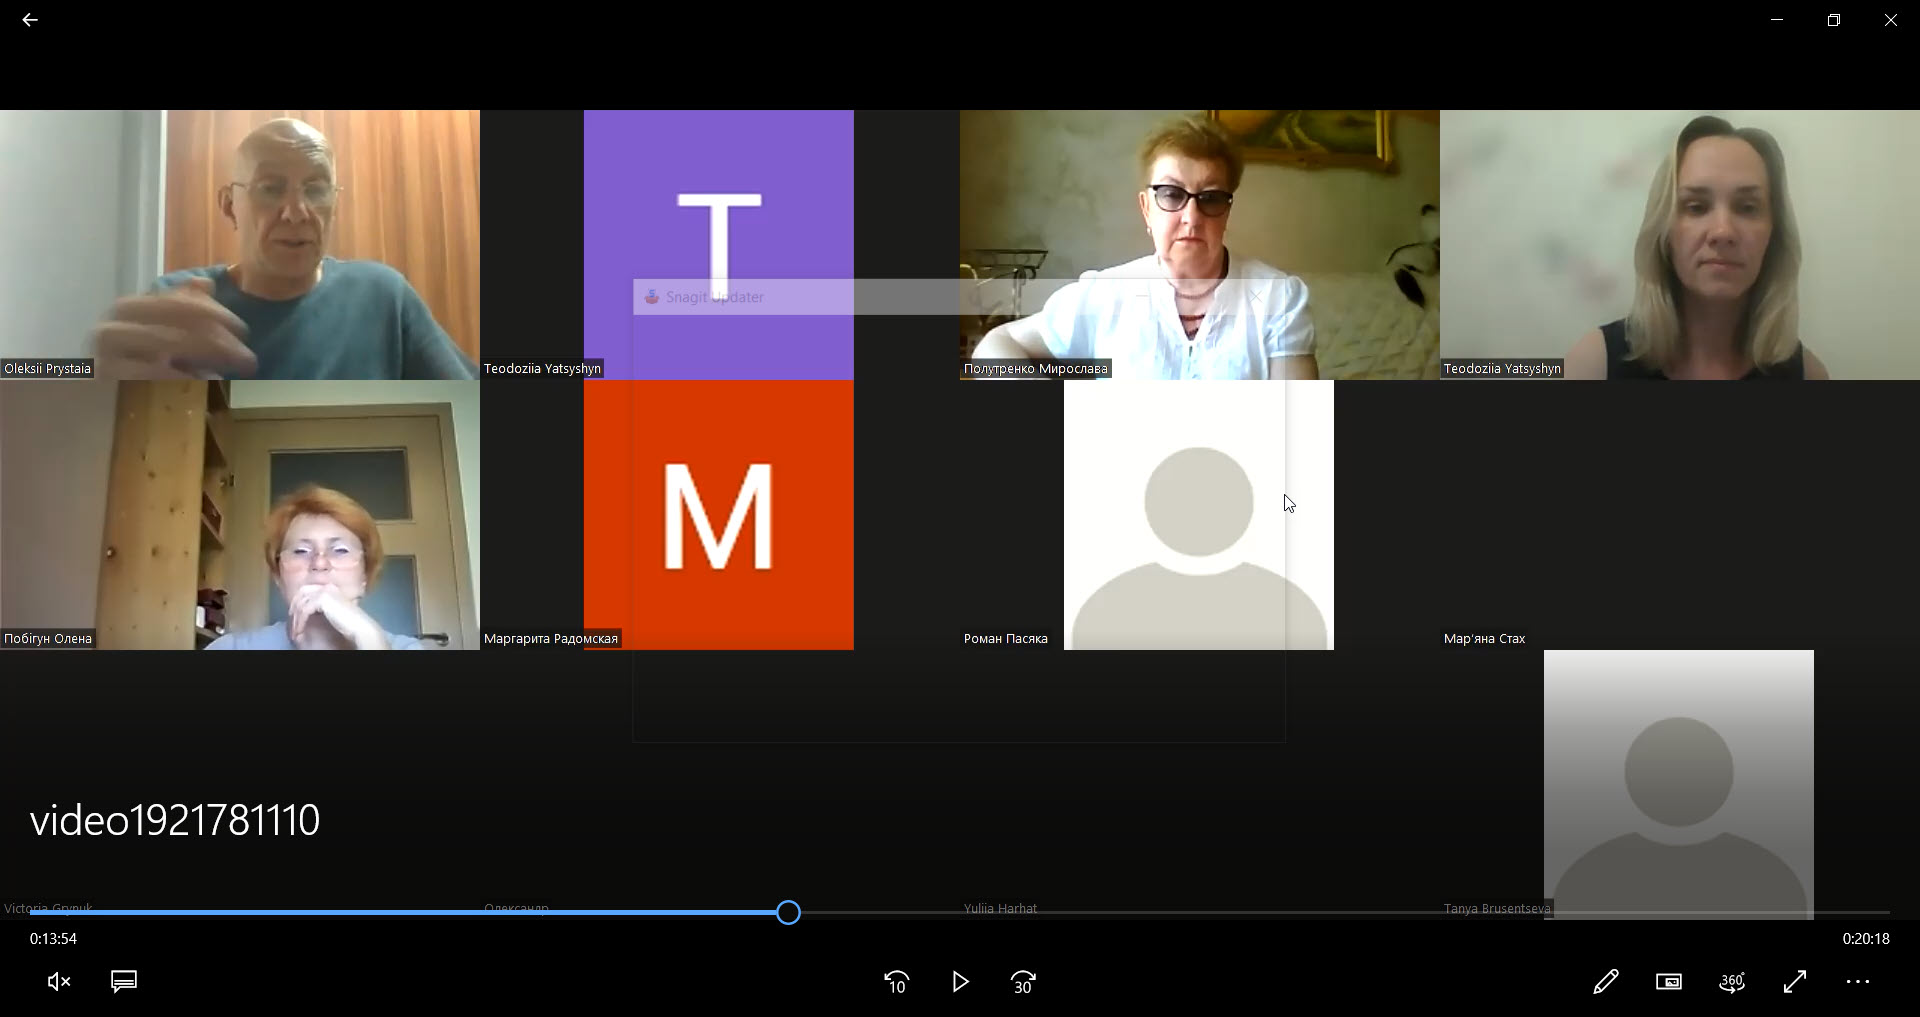This screenshot has height=1017, width=1920.
Task: Click the seek bar position handle
Action: 788,912
